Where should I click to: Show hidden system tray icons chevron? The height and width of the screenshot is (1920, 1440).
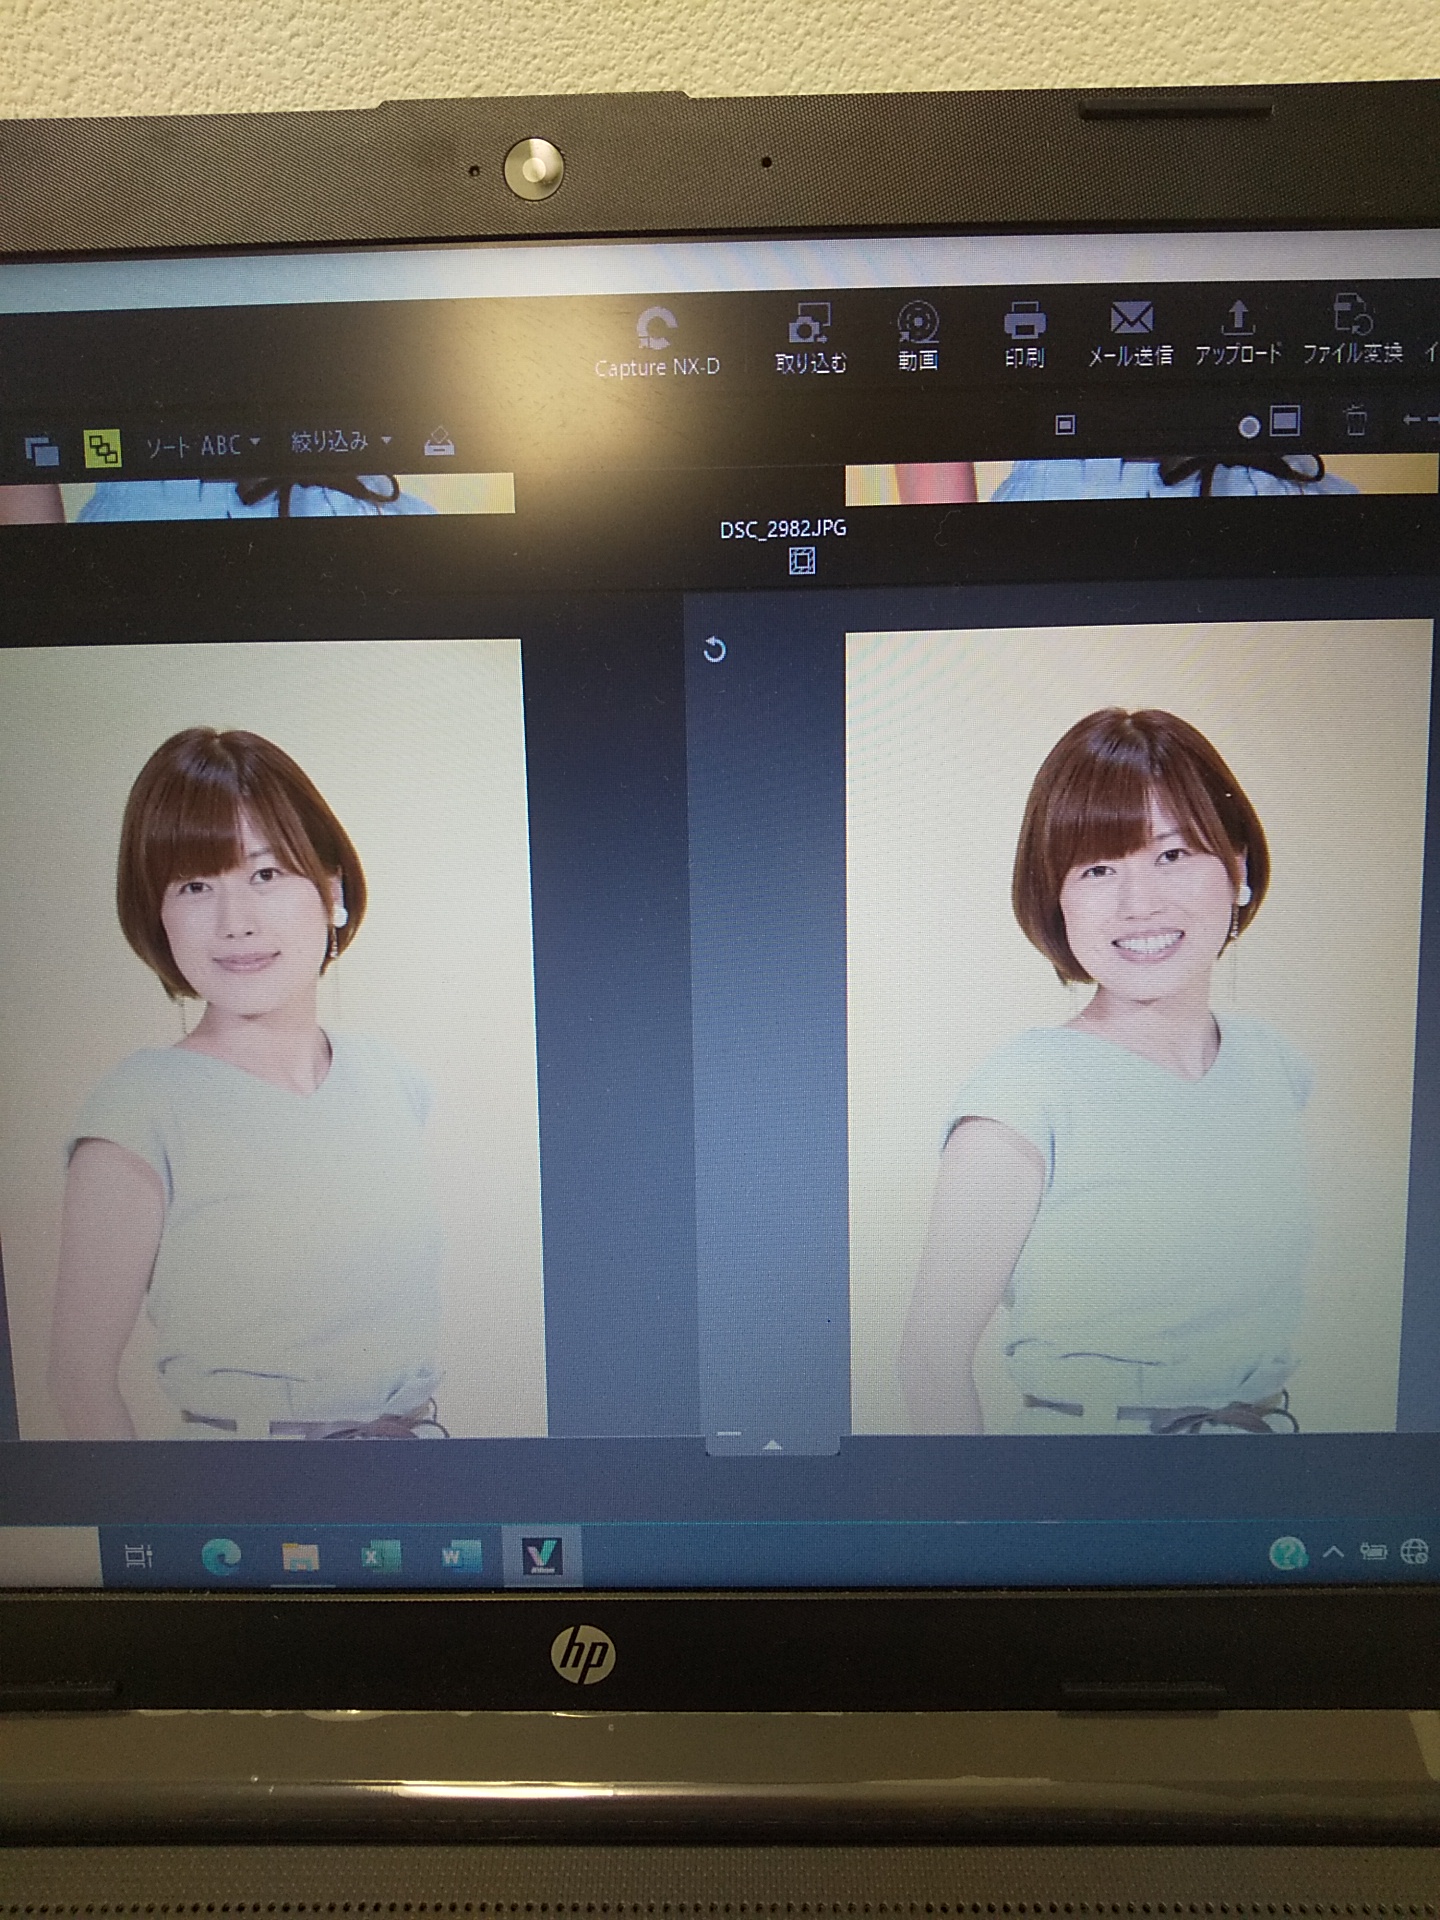[x=1333, y=1552]
